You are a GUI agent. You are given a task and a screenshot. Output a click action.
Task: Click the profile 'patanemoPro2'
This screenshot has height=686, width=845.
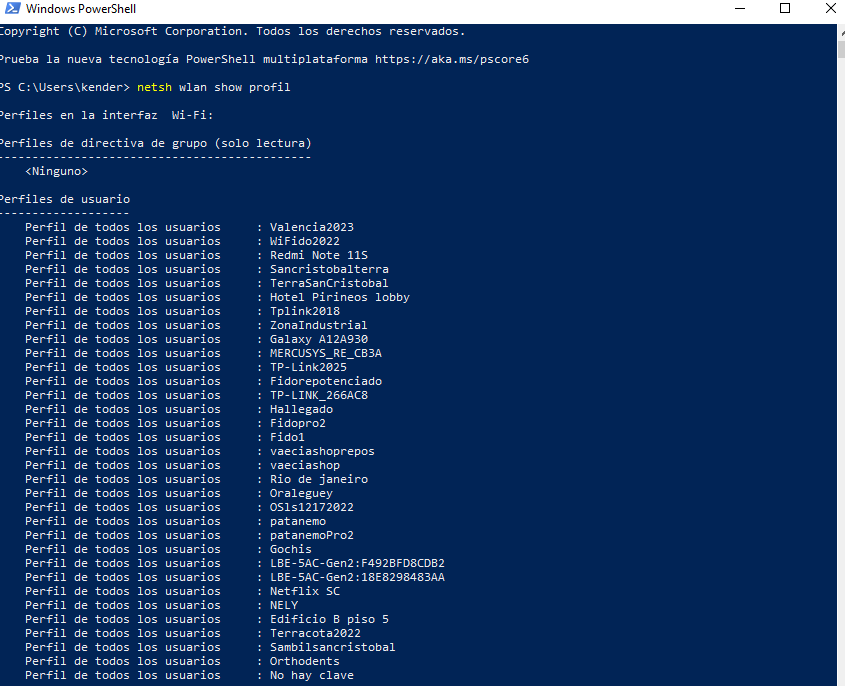click(x=311, y=536)
